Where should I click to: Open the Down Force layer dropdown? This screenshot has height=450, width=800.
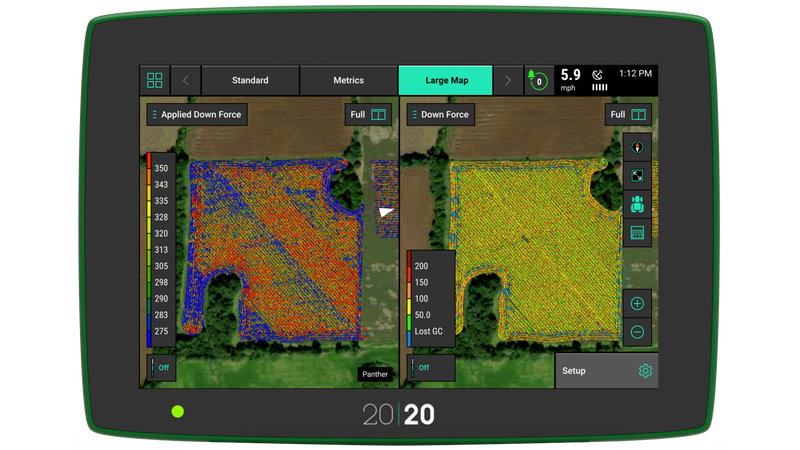pos(440,114)
